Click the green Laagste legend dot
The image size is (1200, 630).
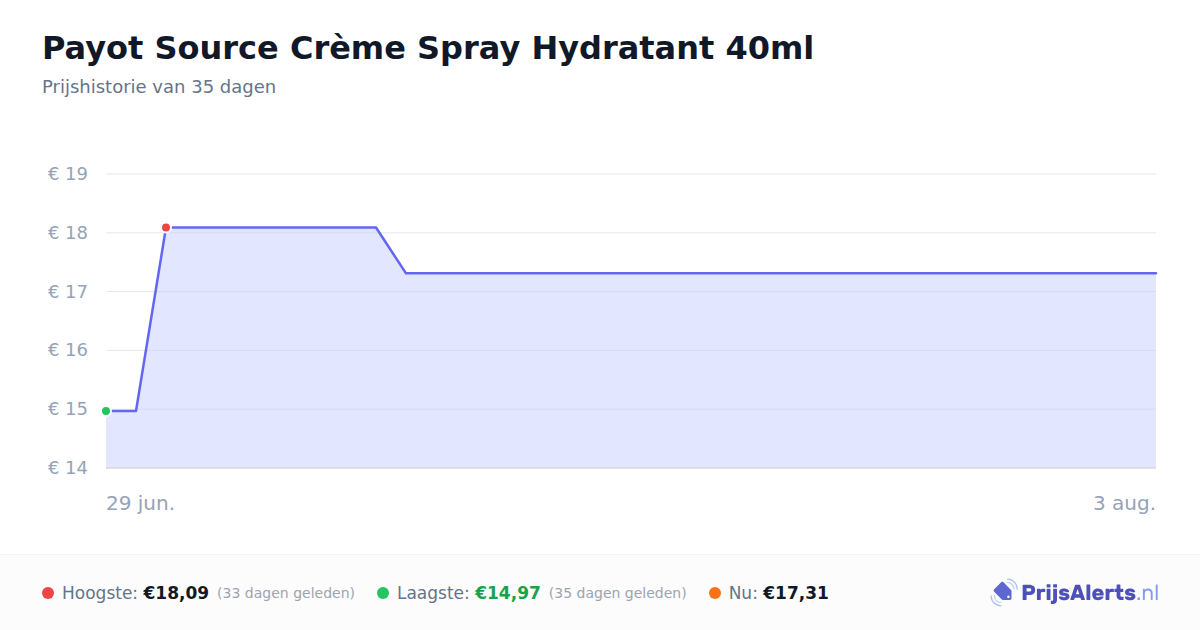tap(383, 594)
